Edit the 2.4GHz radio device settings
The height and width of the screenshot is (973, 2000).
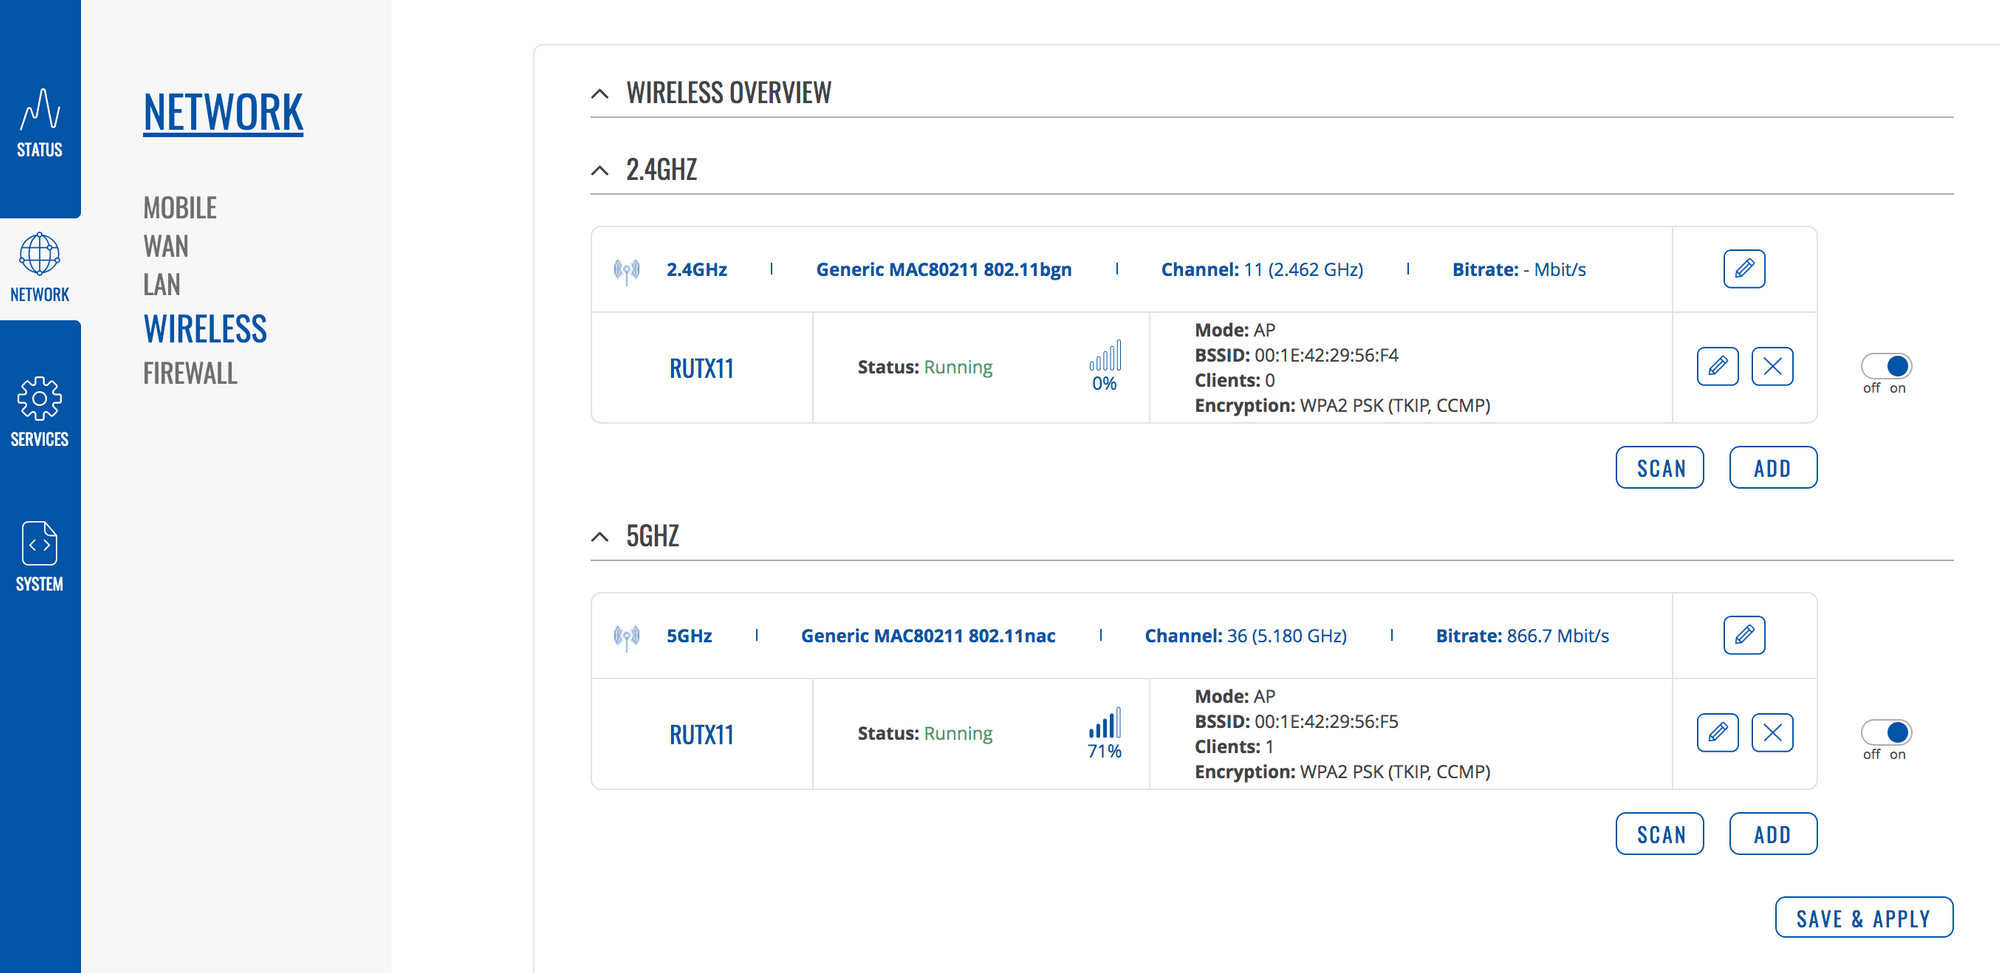(x=1744, y=269)
